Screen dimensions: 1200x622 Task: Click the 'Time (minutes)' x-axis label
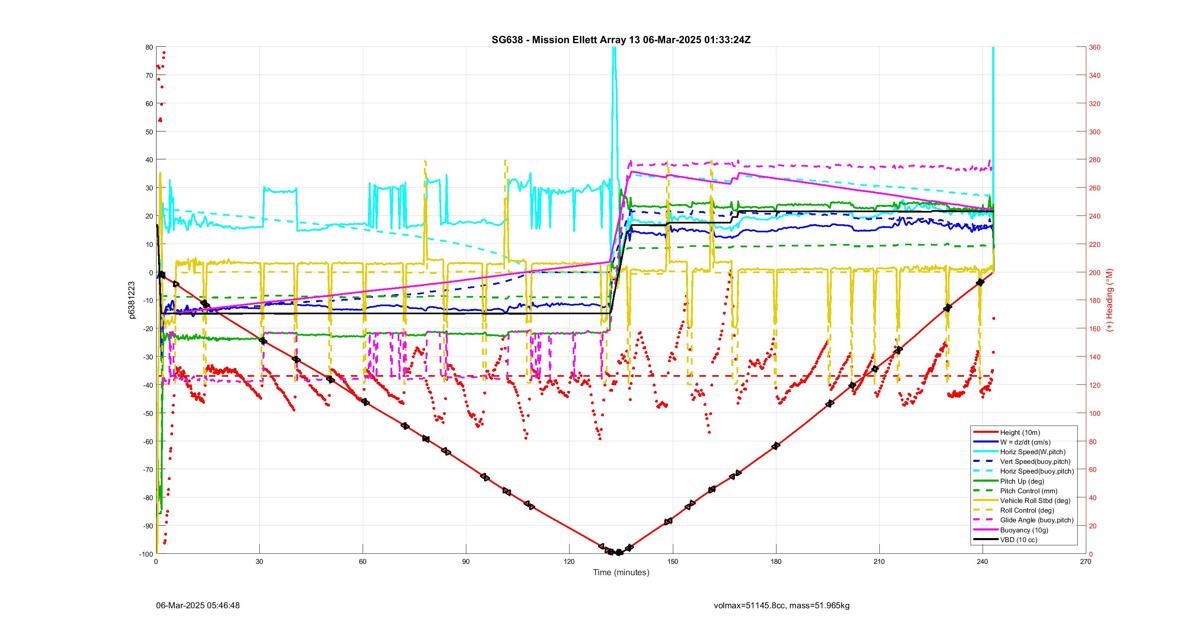click(620, 573)
